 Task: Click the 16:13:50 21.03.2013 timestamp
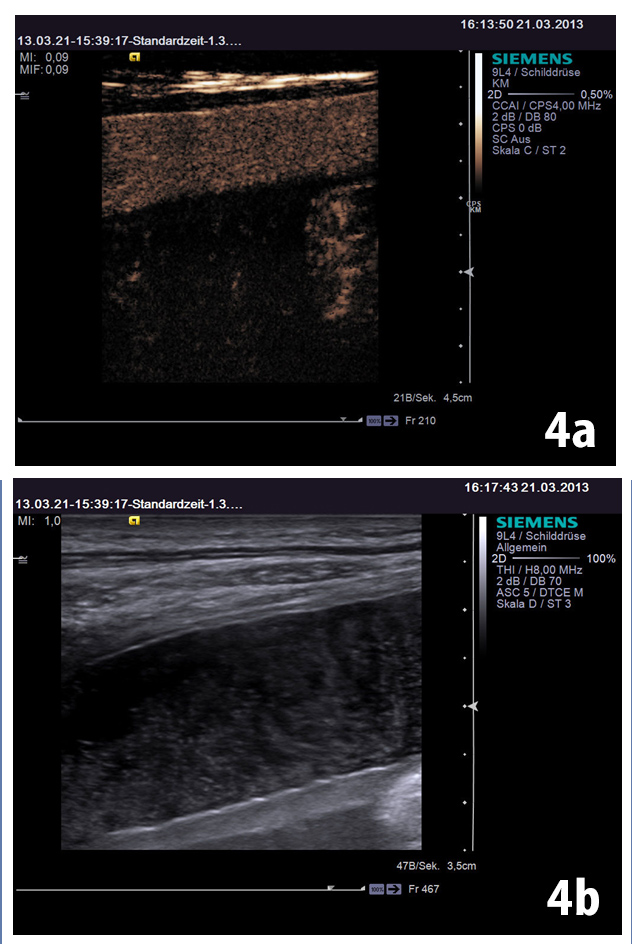click(524, 24)
